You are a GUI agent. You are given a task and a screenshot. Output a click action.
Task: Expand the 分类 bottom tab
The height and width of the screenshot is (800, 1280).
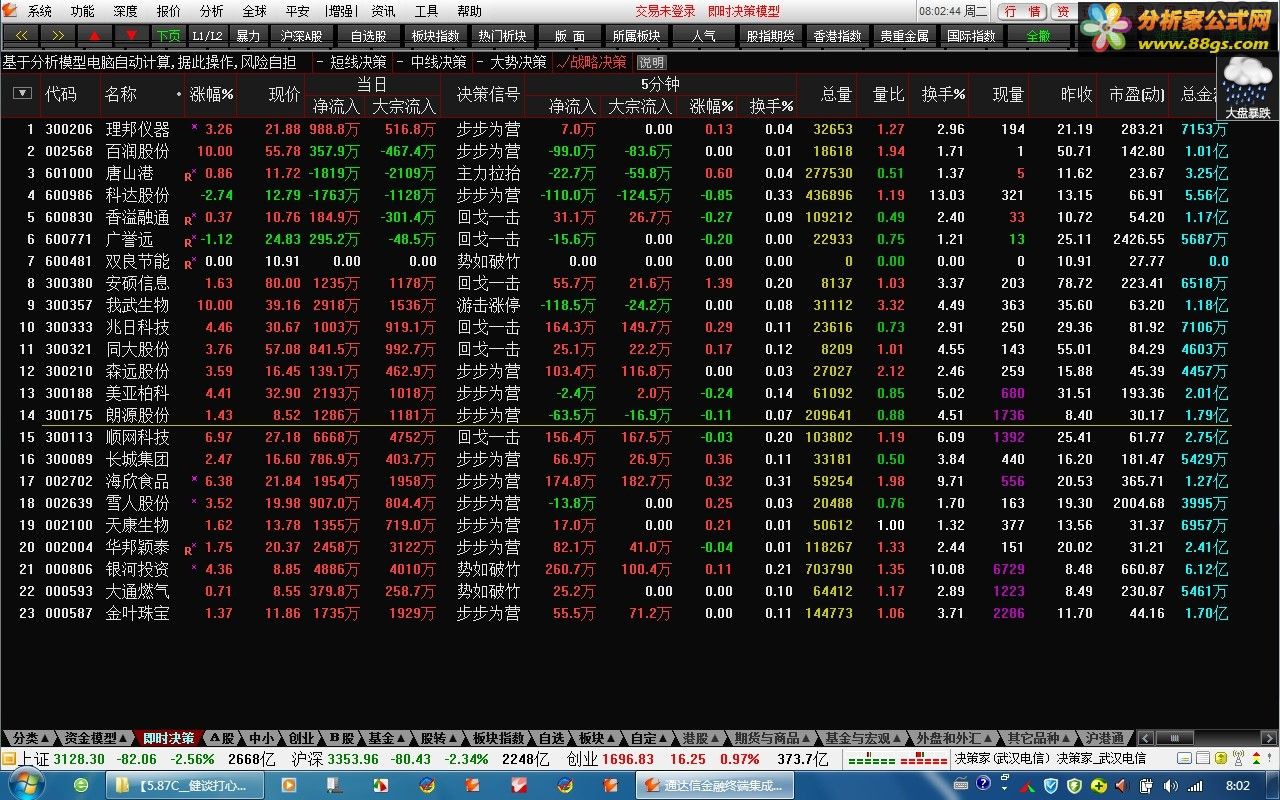point(31,738)
